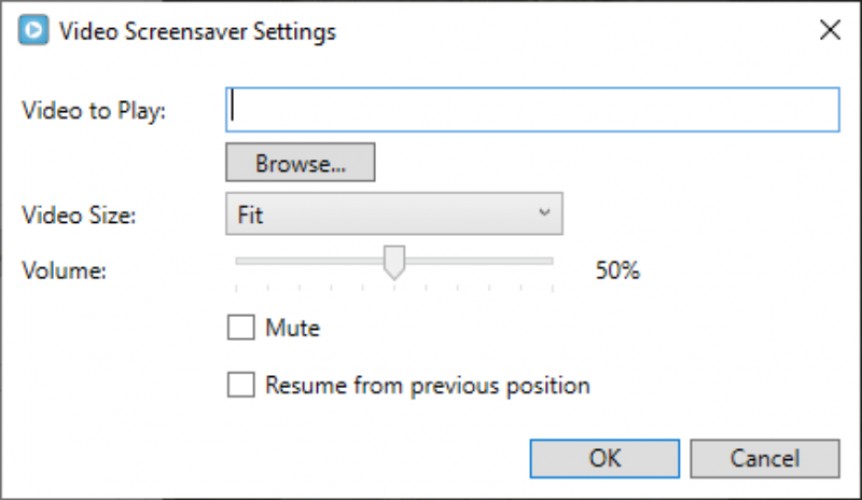Image resolution: width=862 pixels, height=500 pixels.
Task: Click the Volume slider track right of the thumb
Action: [x=479, y=261]
